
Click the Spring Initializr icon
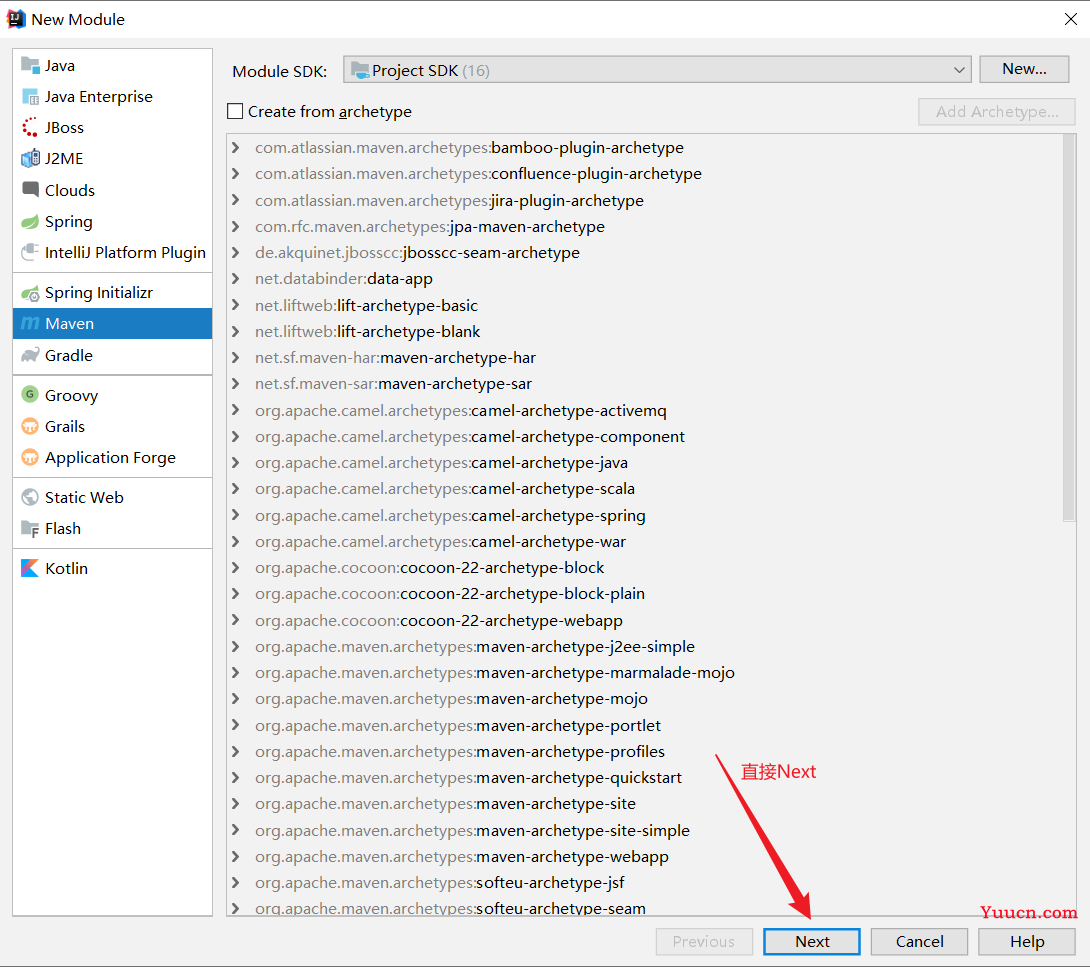pos(30,293)
